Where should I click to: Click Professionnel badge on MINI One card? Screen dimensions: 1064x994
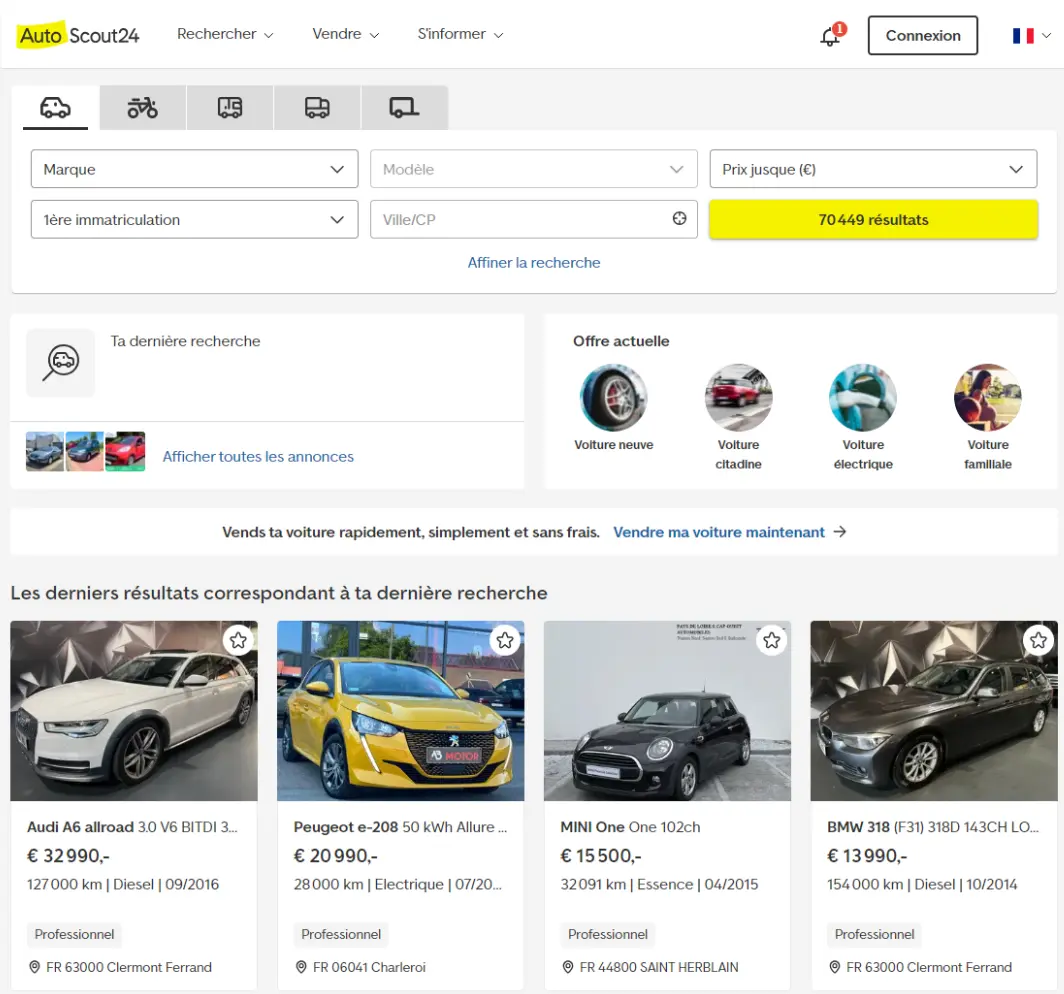(x=608, y=934)
